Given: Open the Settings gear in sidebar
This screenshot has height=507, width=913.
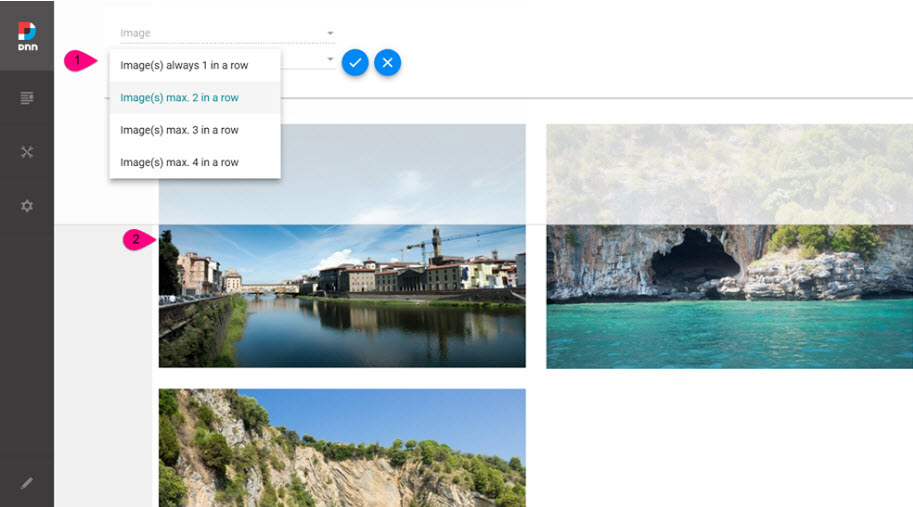Looking at the screenshot, I should click(x=27, y=206).
